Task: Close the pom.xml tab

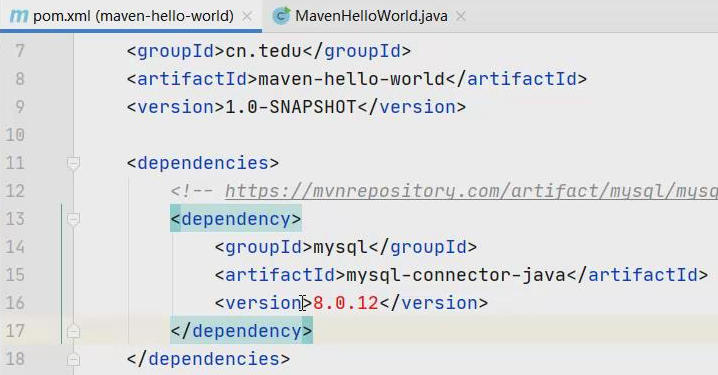Action: click(247, 16)
